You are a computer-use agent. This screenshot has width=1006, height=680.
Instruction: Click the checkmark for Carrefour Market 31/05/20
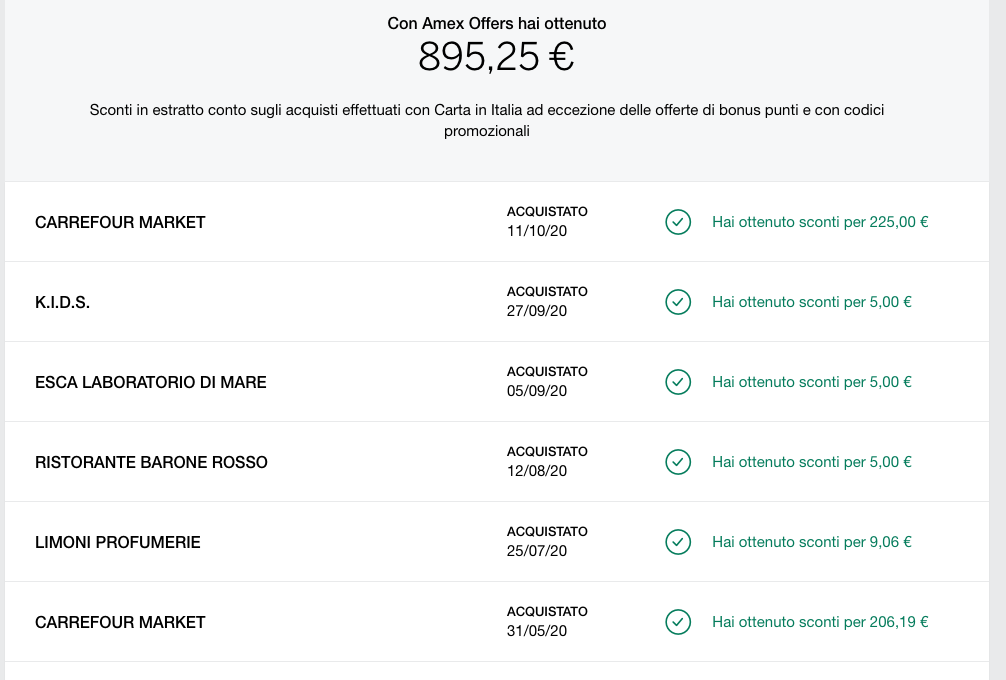[678, 622]
